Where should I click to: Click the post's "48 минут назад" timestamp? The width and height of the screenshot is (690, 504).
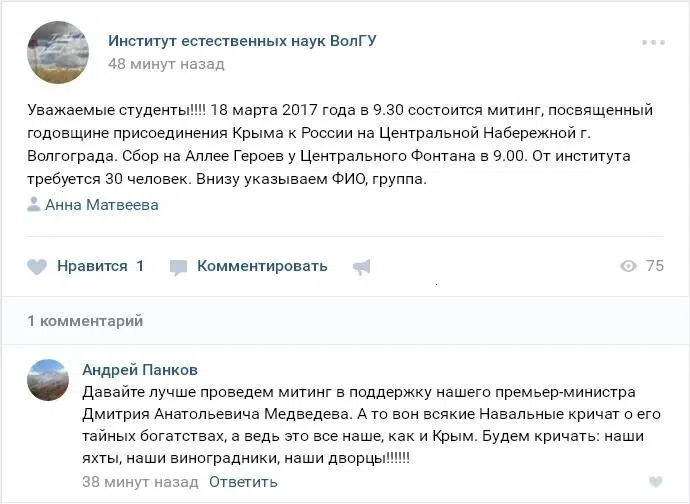166,64
